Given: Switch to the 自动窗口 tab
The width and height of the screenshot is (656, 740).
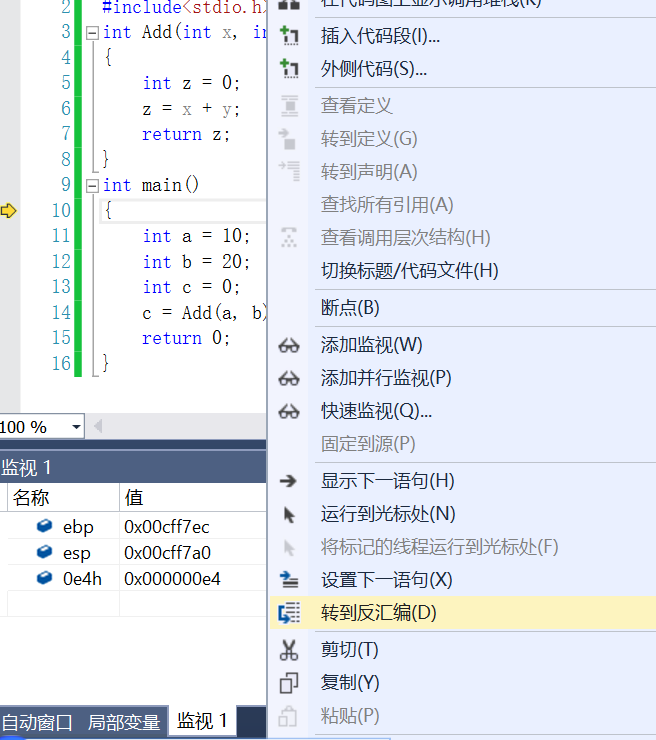Looking at the screenshot, I should (37, 723).
